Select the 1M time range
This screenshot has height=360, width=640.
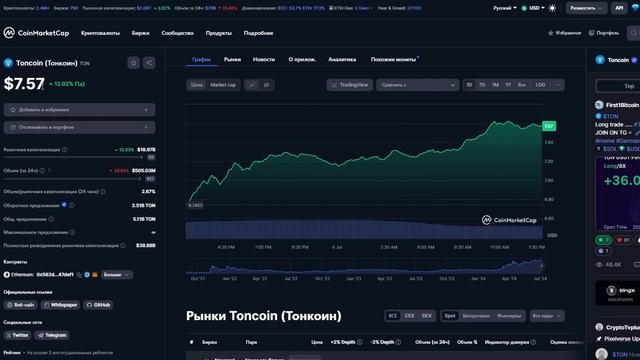point(495,85)
